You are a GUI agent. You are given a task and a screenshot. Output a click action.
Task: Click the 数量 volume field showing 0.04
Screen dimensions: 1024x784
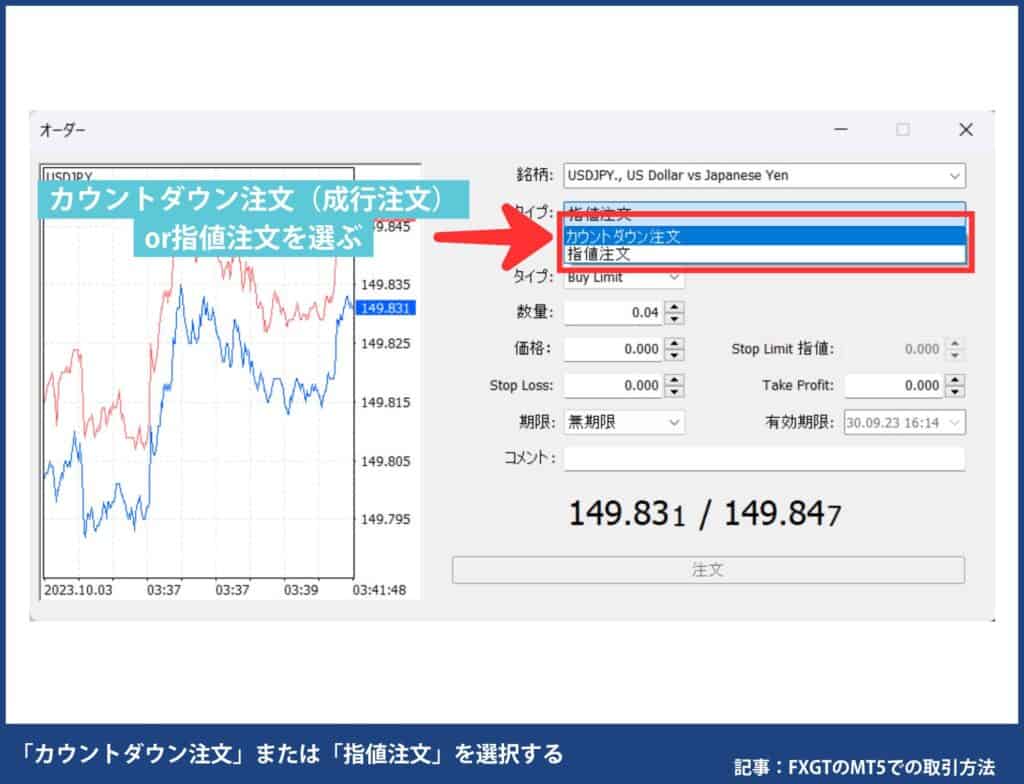(614, 313)
